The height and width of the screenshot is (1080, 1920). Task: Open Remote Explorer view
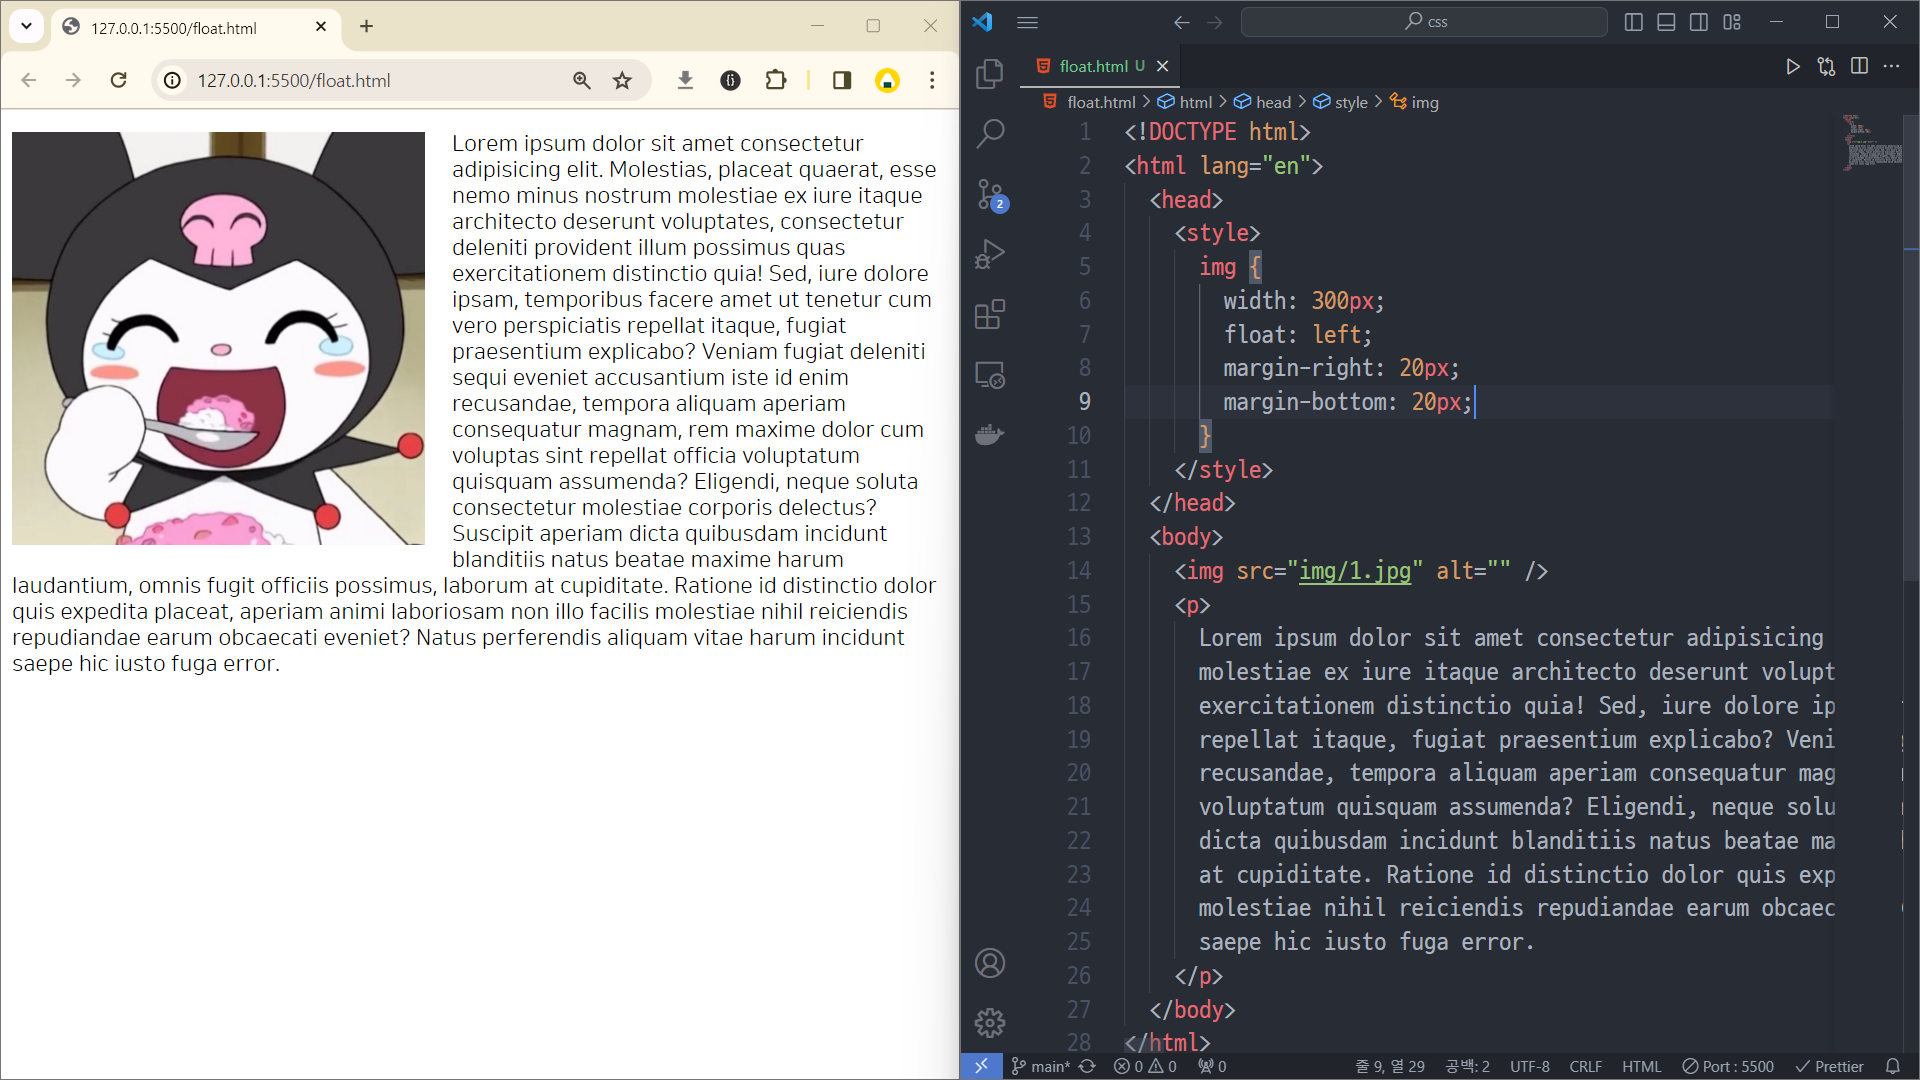tap(989, 375)
